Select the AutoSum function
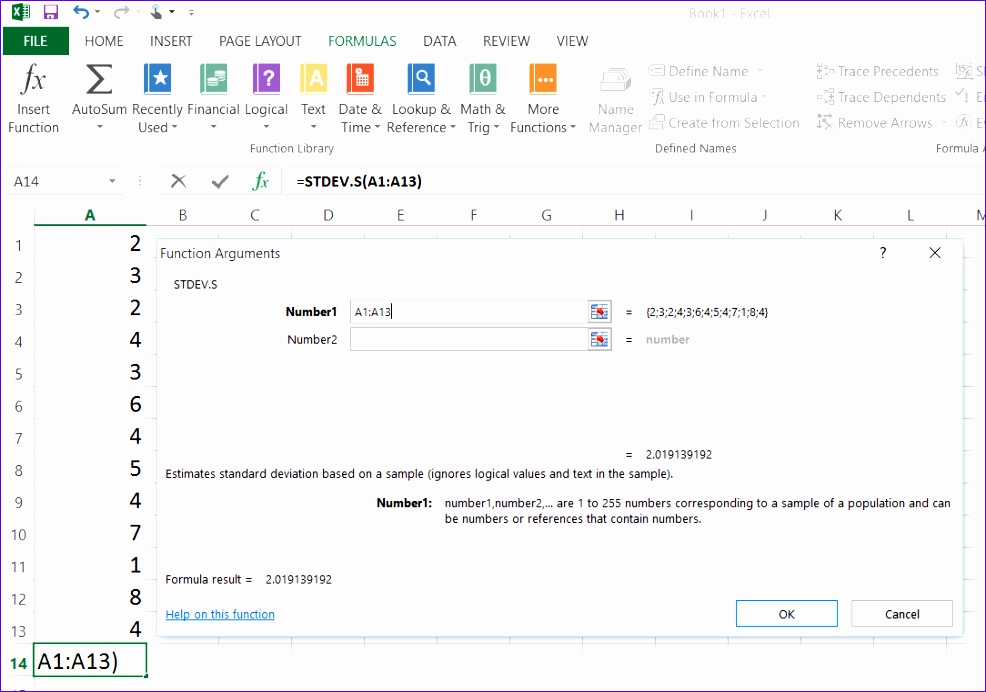986x692 pixels. (97, 95)
